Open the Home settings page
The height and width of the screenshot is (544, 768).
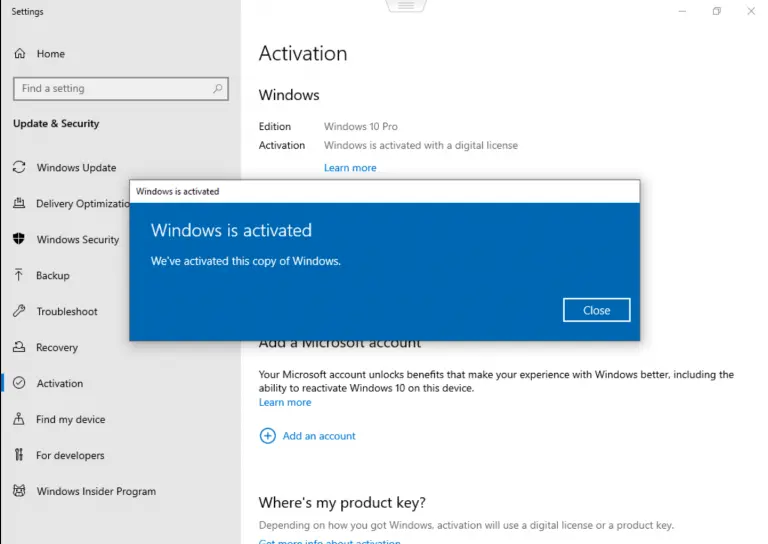[x=50, y=54]
